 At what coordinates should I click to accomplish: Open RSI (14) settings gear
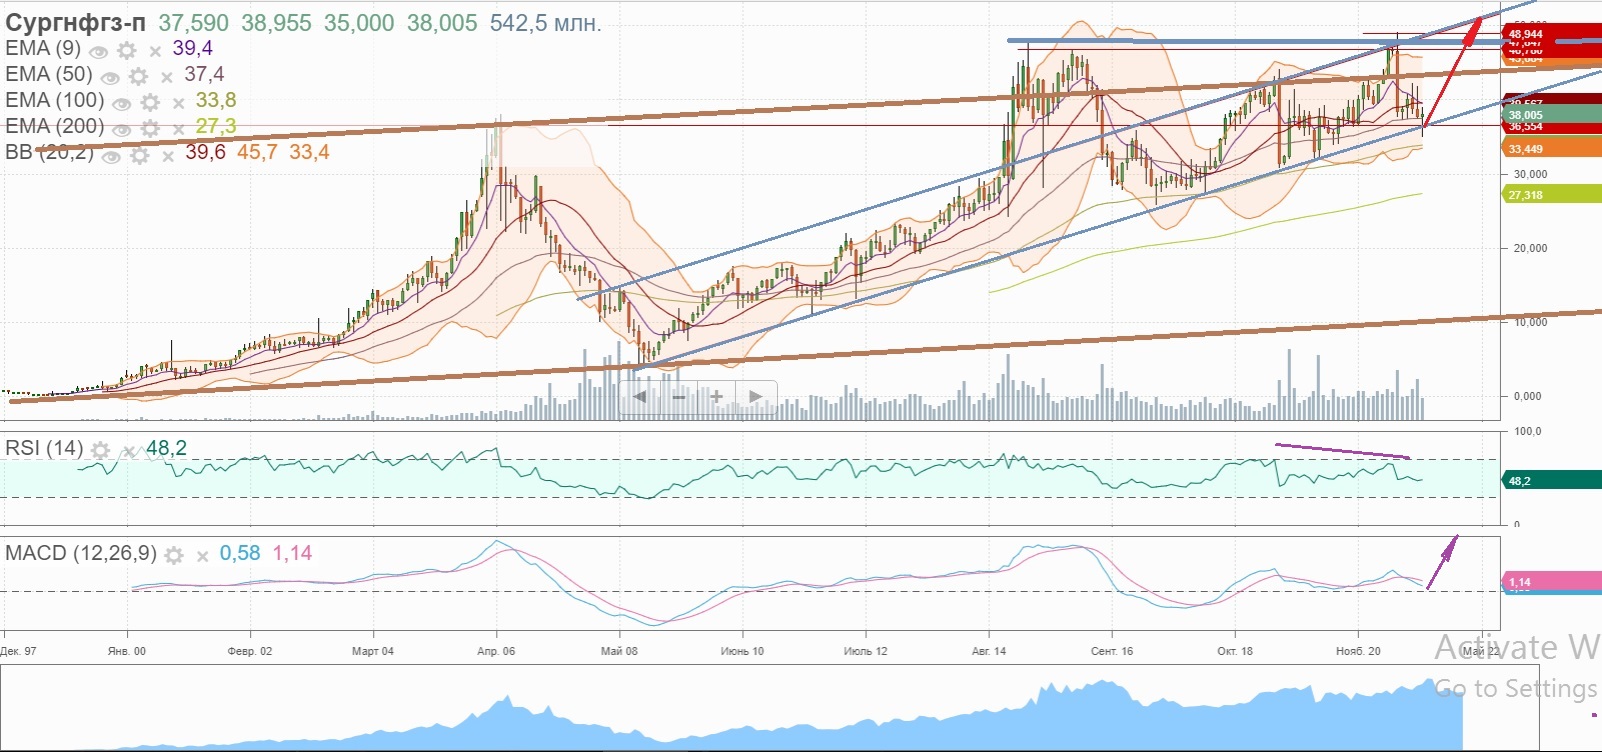(x=100, y=450)
